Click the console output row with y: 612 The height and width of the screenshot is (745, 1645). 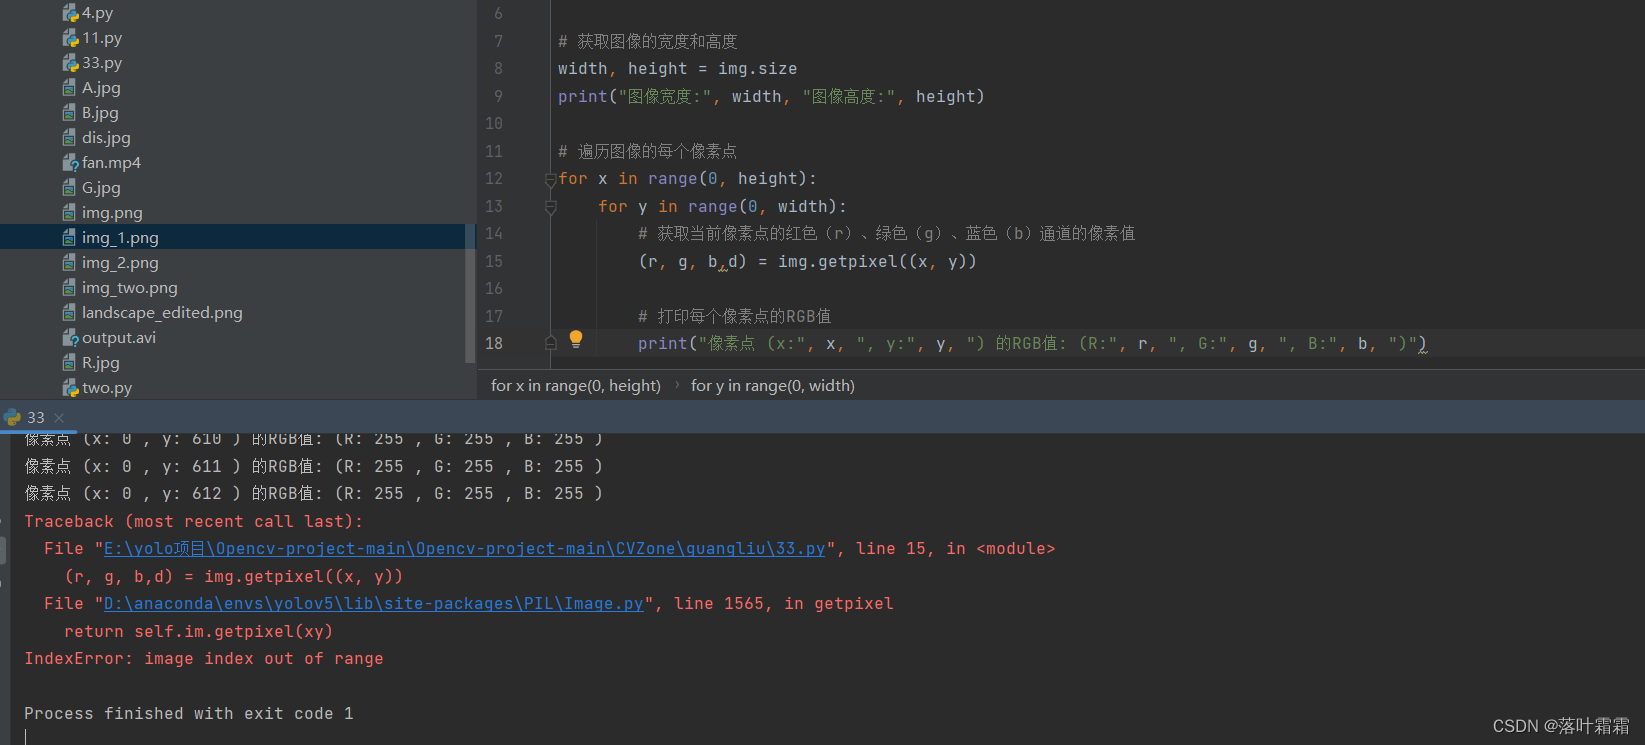(313, 494)
